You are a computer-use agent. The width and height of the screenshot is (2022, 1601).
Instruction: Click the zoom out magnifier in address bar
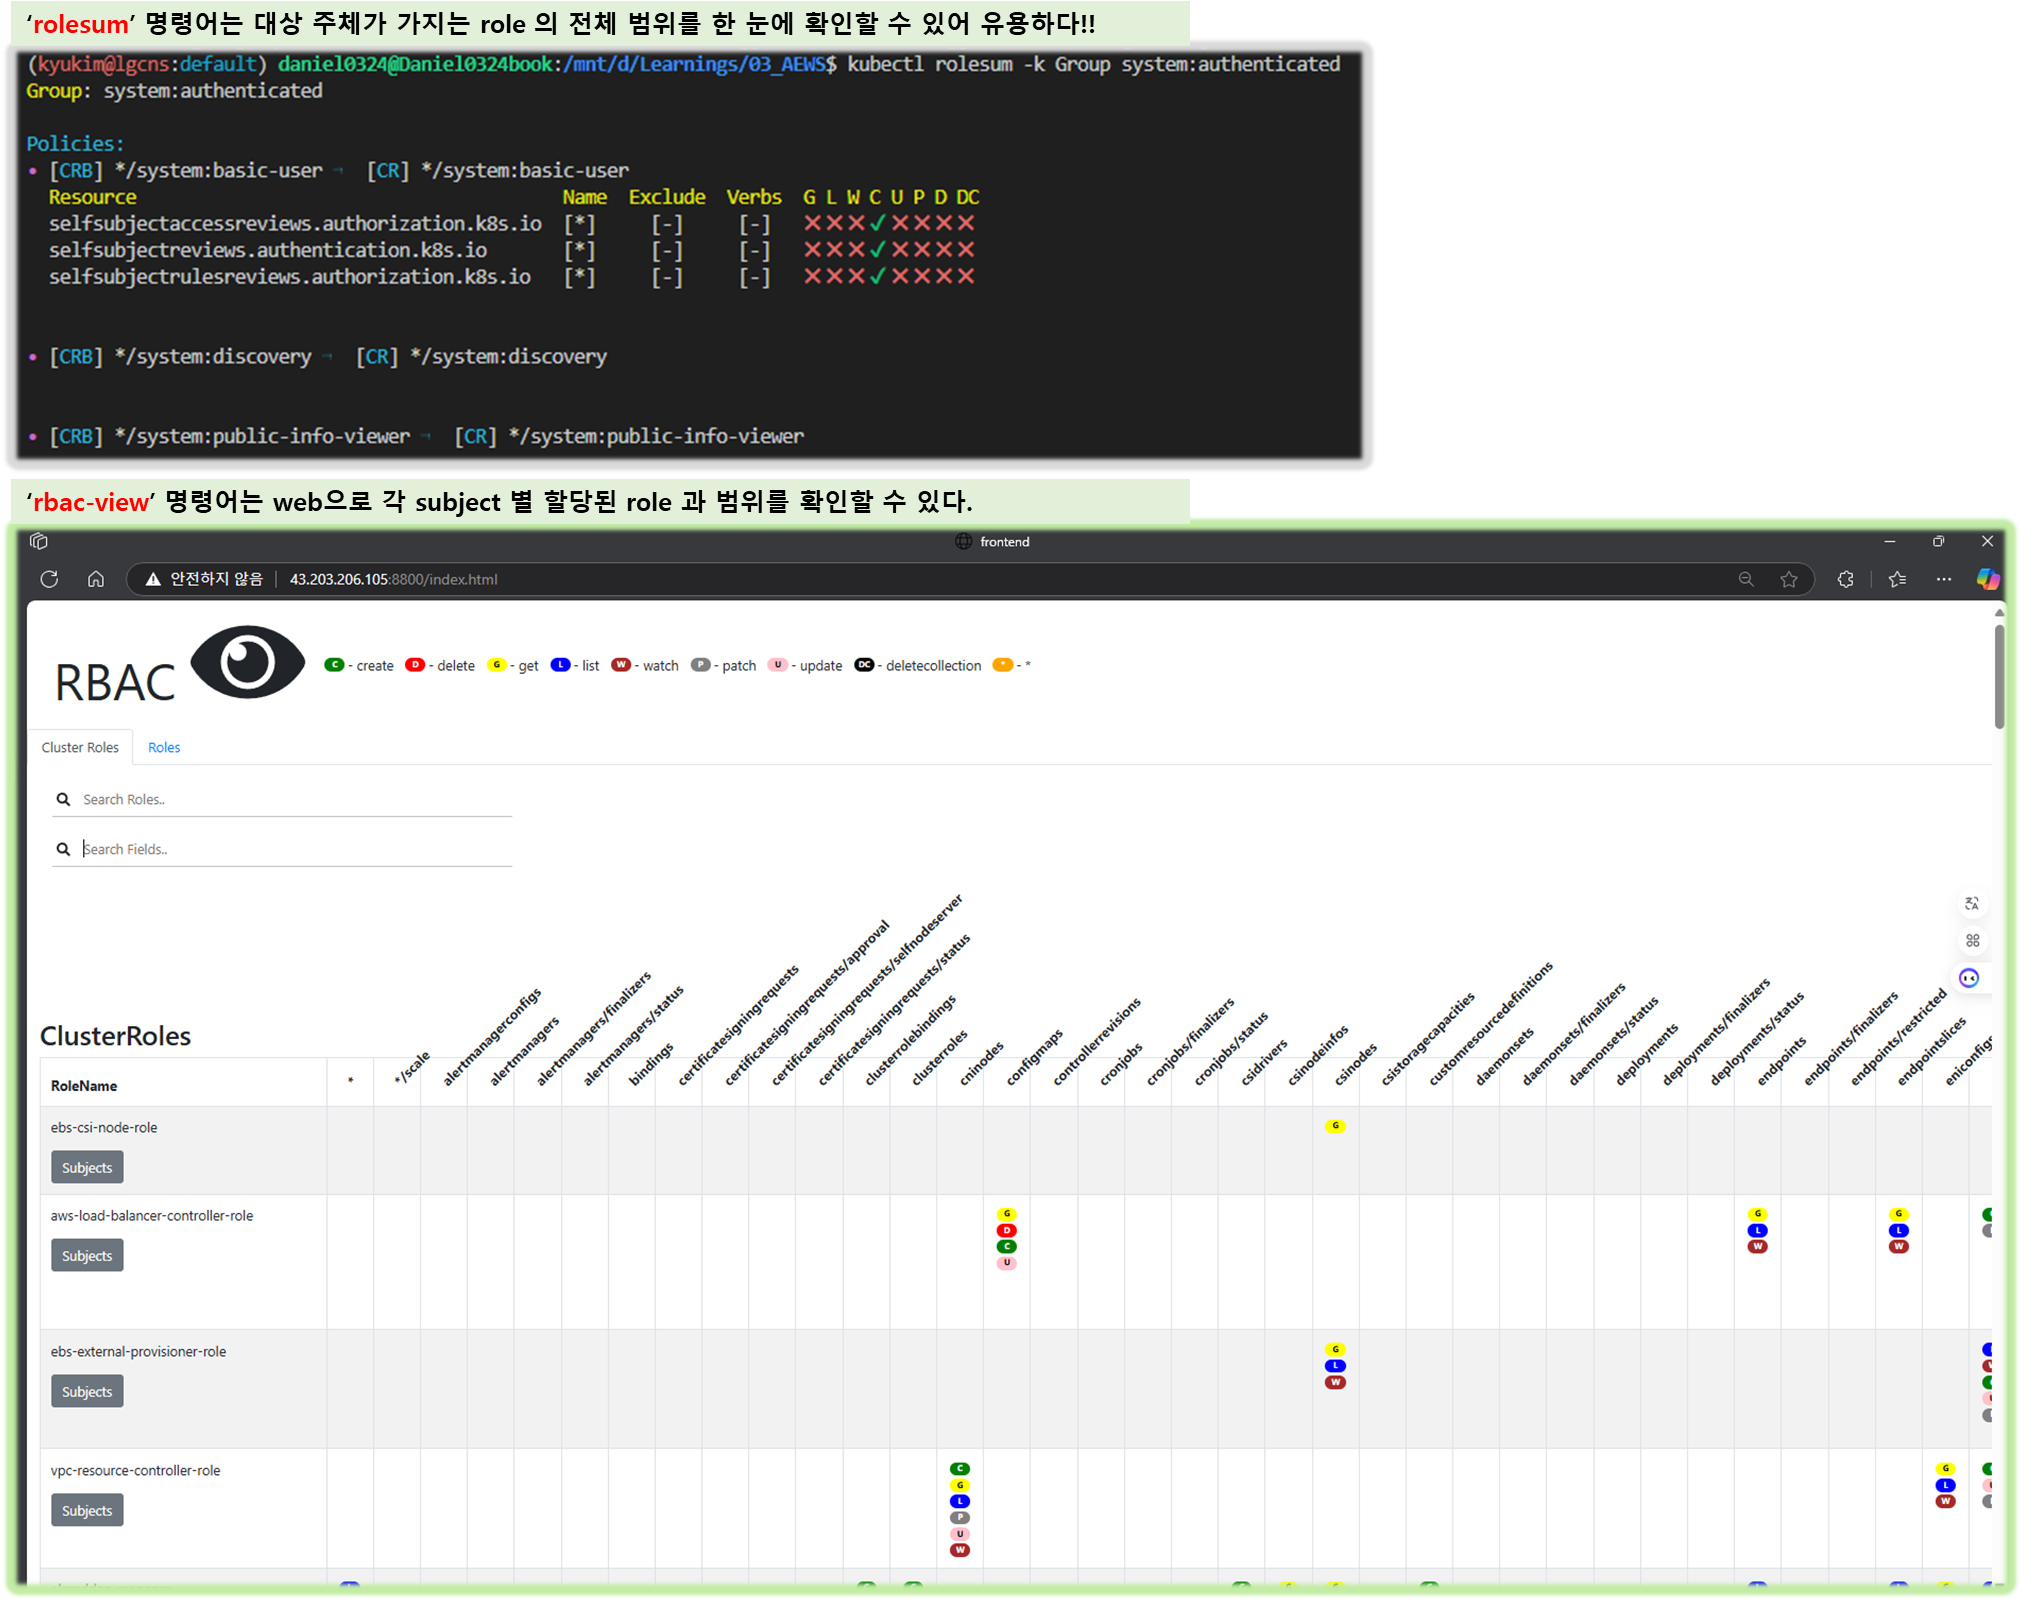tap(1746, 579)
